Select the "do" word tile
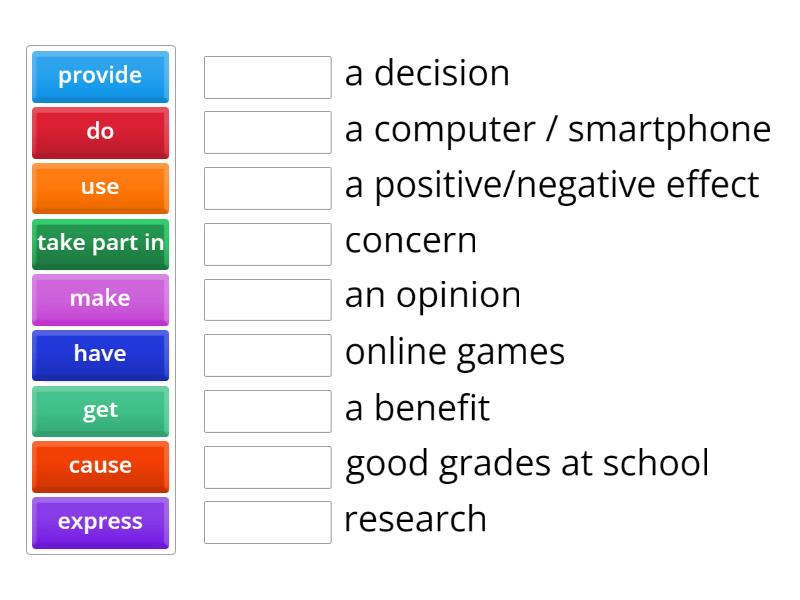The width and height of the screenshot is (800, 600). click(100, 133)
